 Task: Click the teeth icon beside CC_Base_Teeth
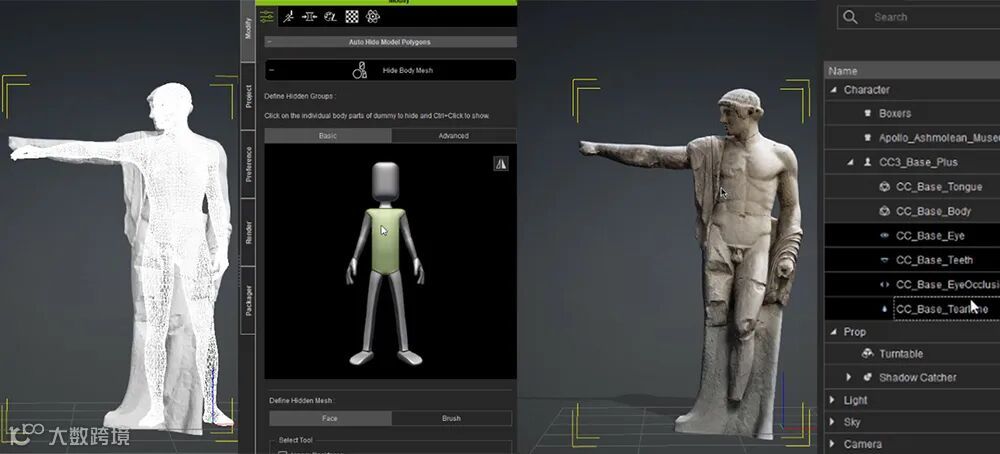884,260
